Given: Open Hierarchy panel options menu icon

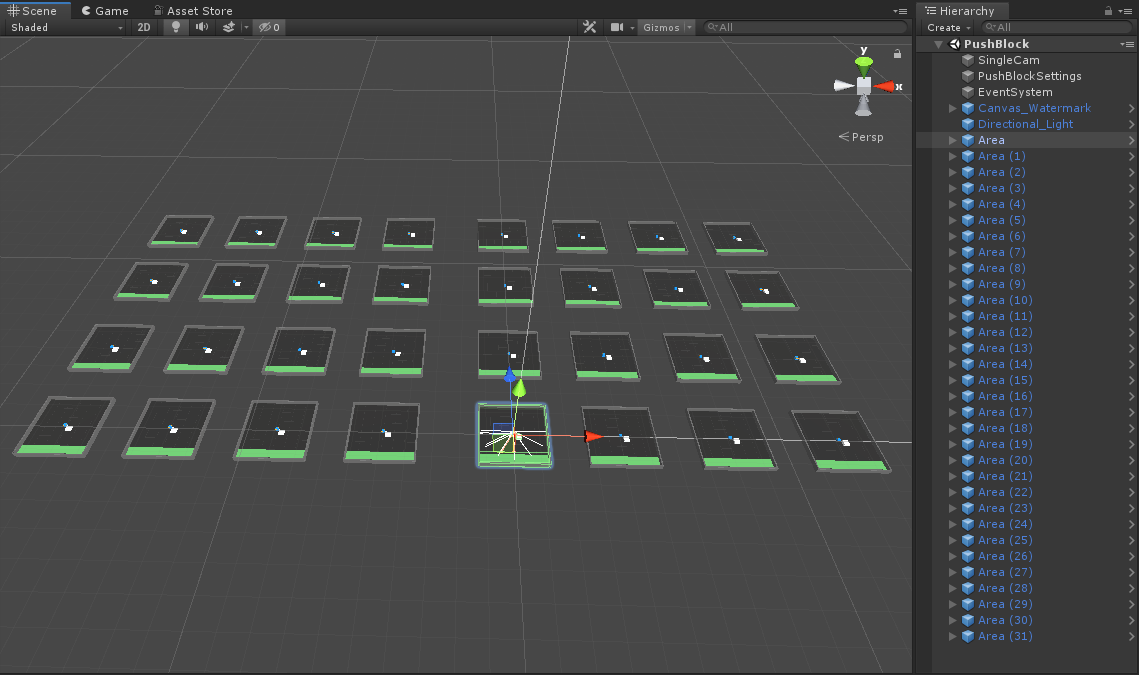Looking at the screenshot, I should tap(1125, 11).
